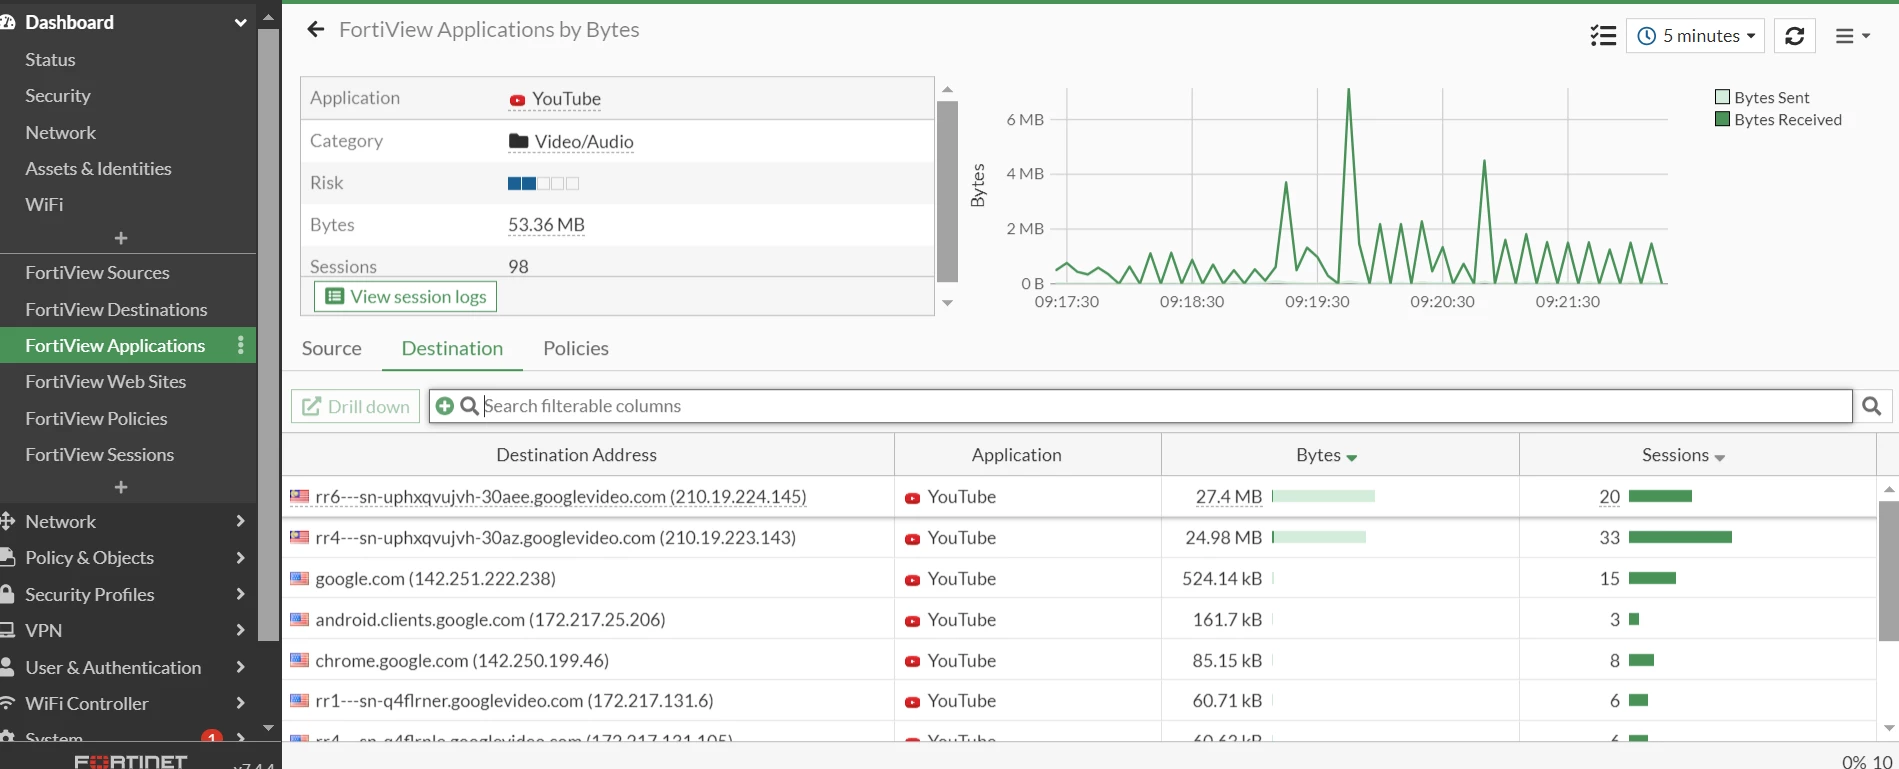Click YouTube icon in the android.clients.google.com row
This screenshot has height=769, width=1899.
912,621
